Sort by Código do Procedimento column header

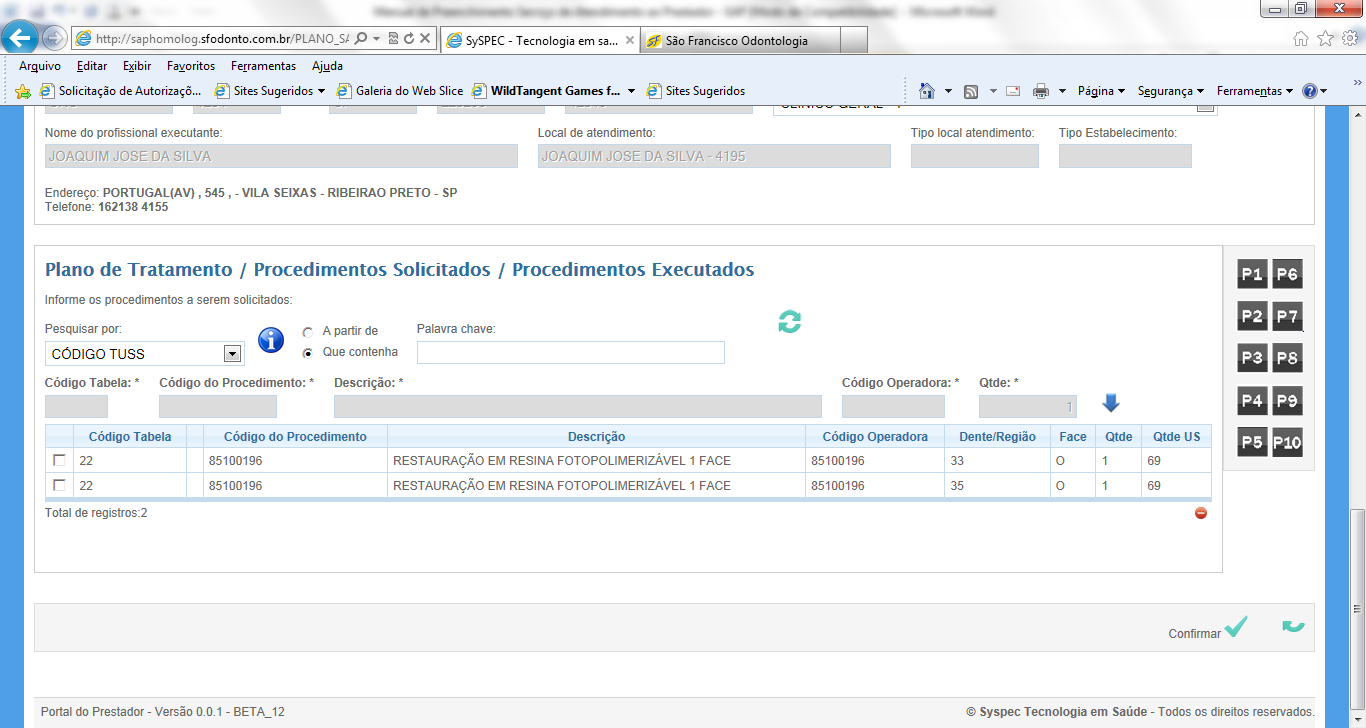click(x=295, y=437)
